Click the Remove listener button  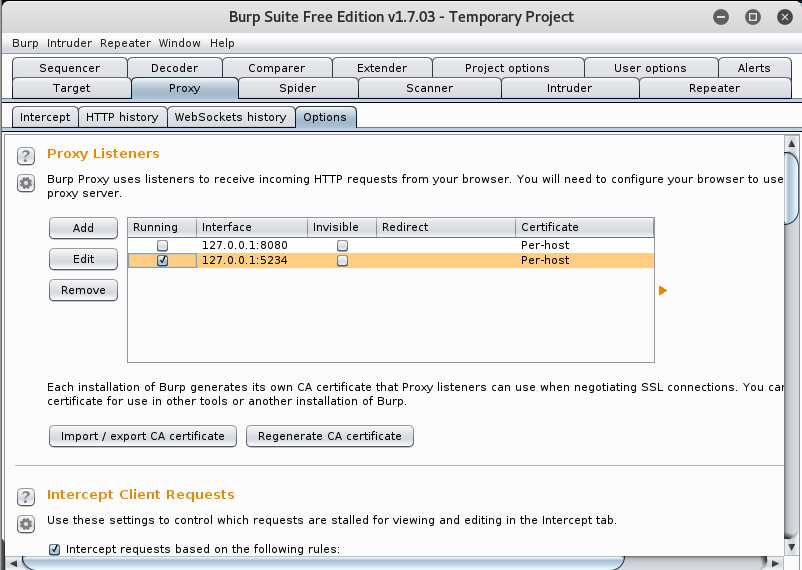[x=83, y=290]
